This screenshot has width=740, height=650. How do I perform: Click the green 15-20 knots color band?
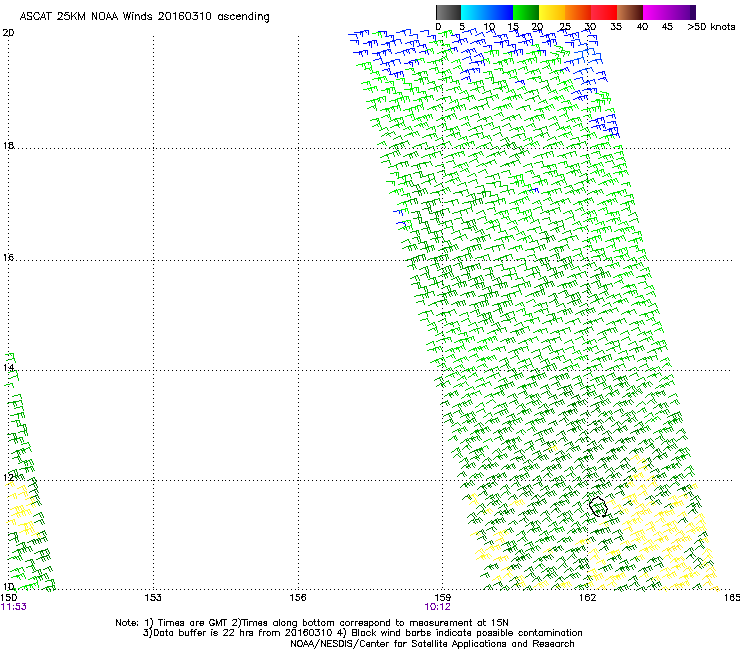coord(526,12)
